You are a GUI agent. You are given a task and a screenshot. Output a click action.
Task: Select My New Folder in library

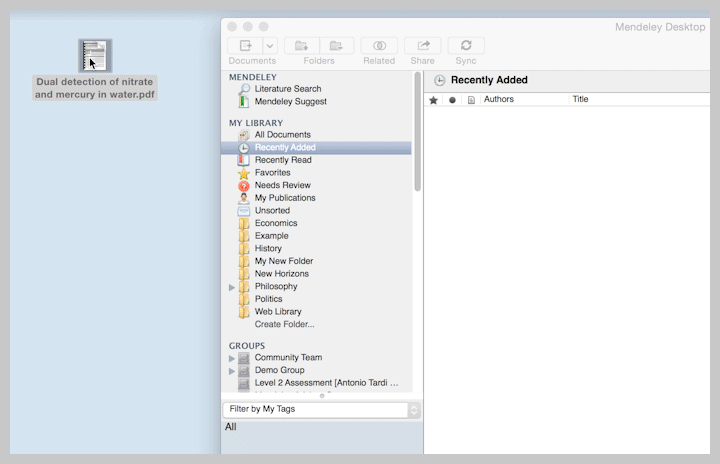[284, 261]
